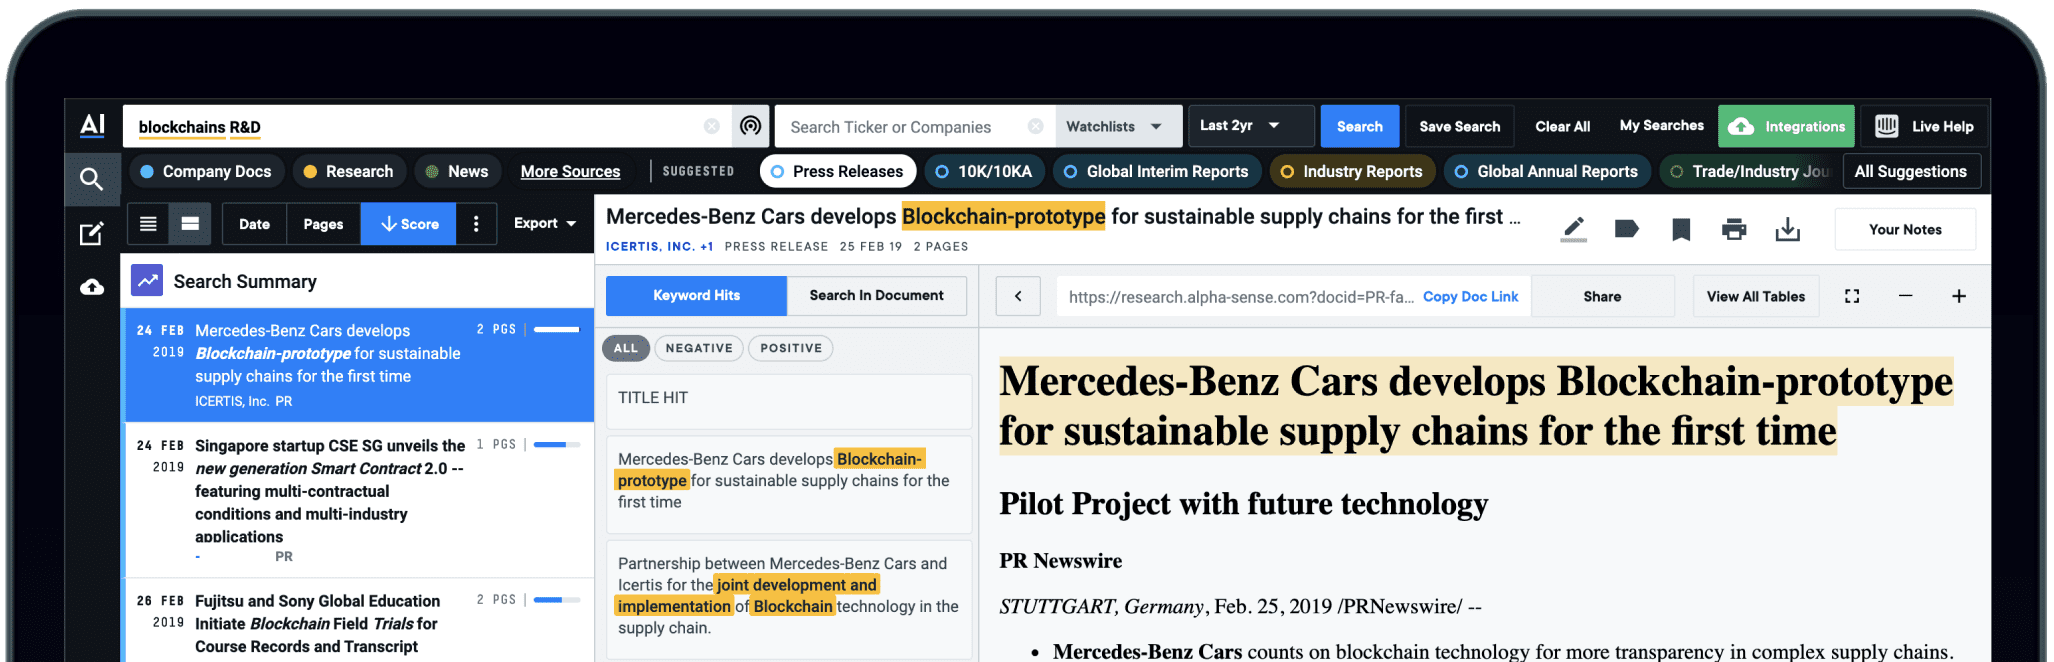Open Integrations cloud button
This screenshot has width=2054, height=662.
pyautogui.click(x=1785, y=126)
